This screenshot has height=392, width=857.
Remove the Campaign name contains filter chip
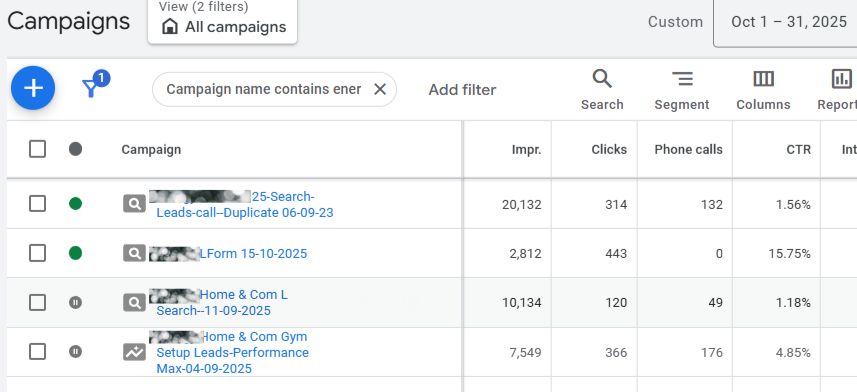[380, 89]
